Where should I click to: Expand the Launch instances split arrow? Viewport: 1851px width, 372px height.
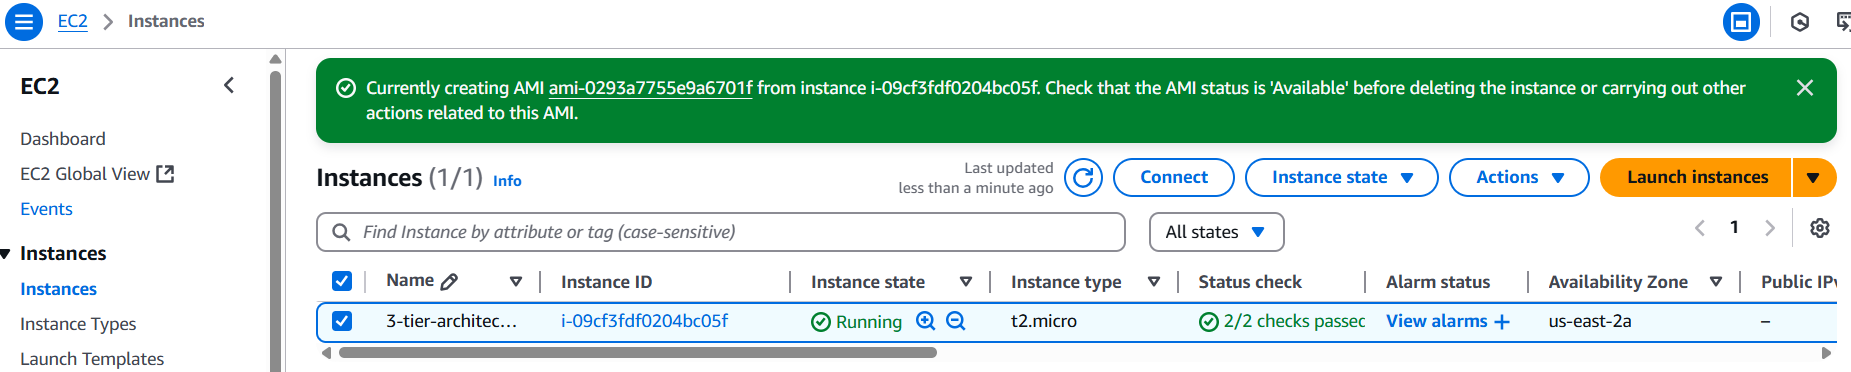(1814, 178)
